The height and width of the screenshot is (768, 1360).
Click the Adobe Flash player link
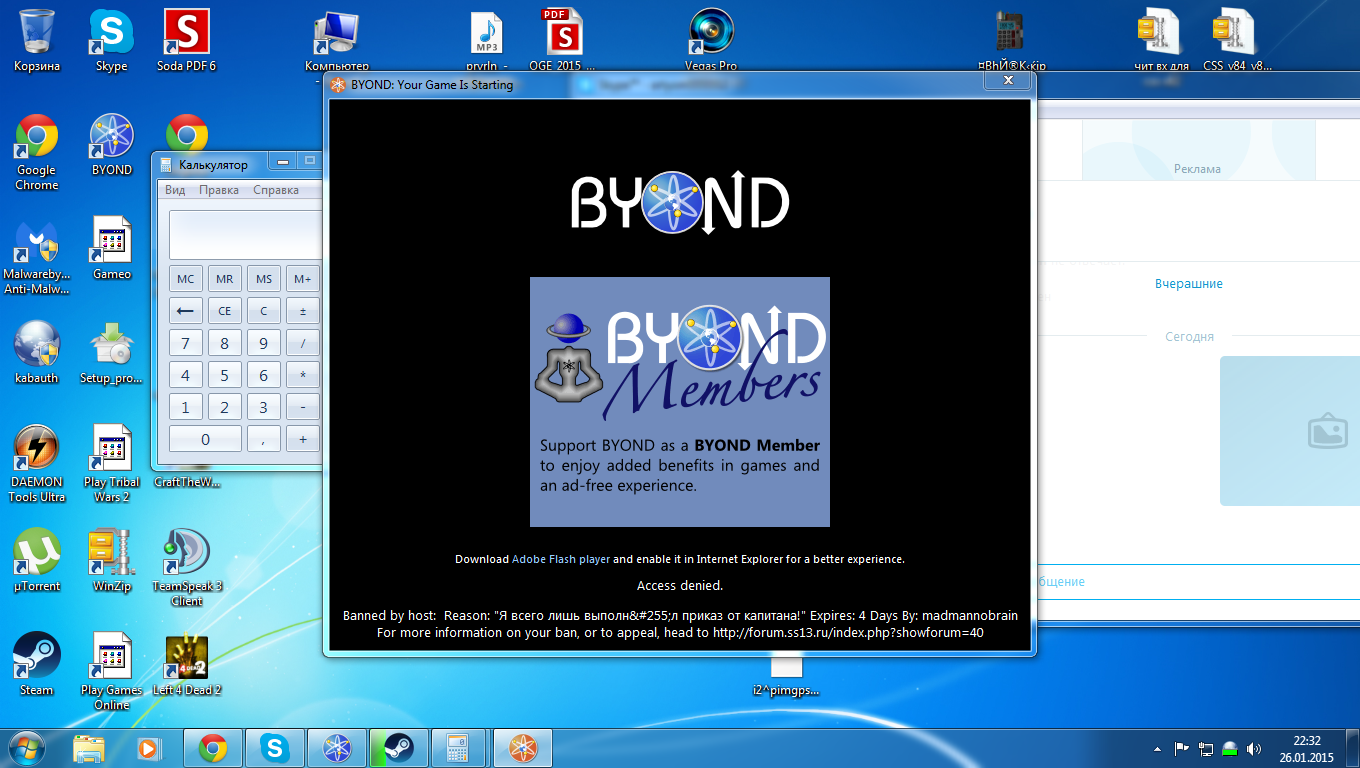coord(561,559)
